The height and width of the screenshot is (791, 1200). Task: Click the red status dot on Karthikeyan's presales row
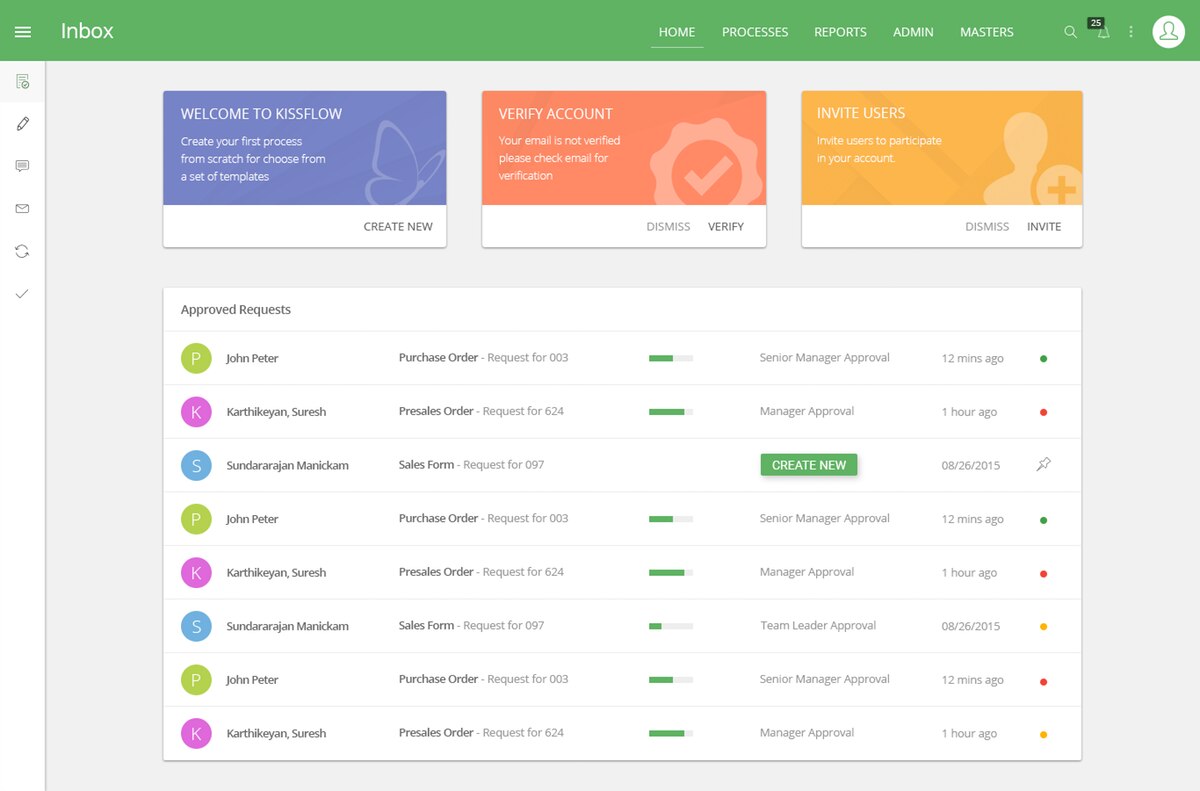point(1043,411)
